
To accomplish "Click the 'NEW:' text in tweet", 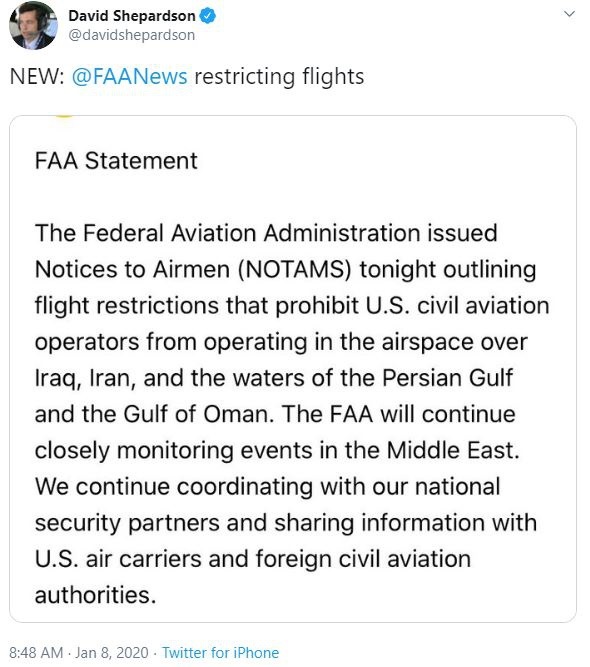I will tap(37, 77).
